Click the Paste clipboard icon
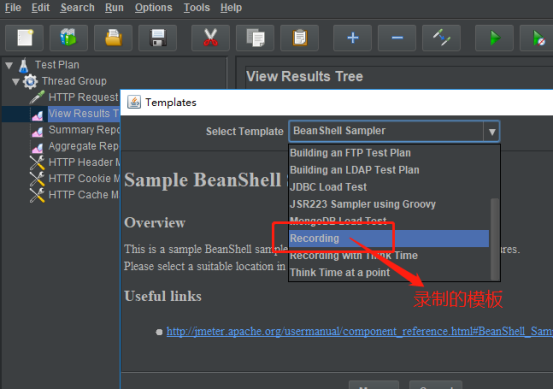This screenshot has width=554, height=389. (x=300, y=38)
